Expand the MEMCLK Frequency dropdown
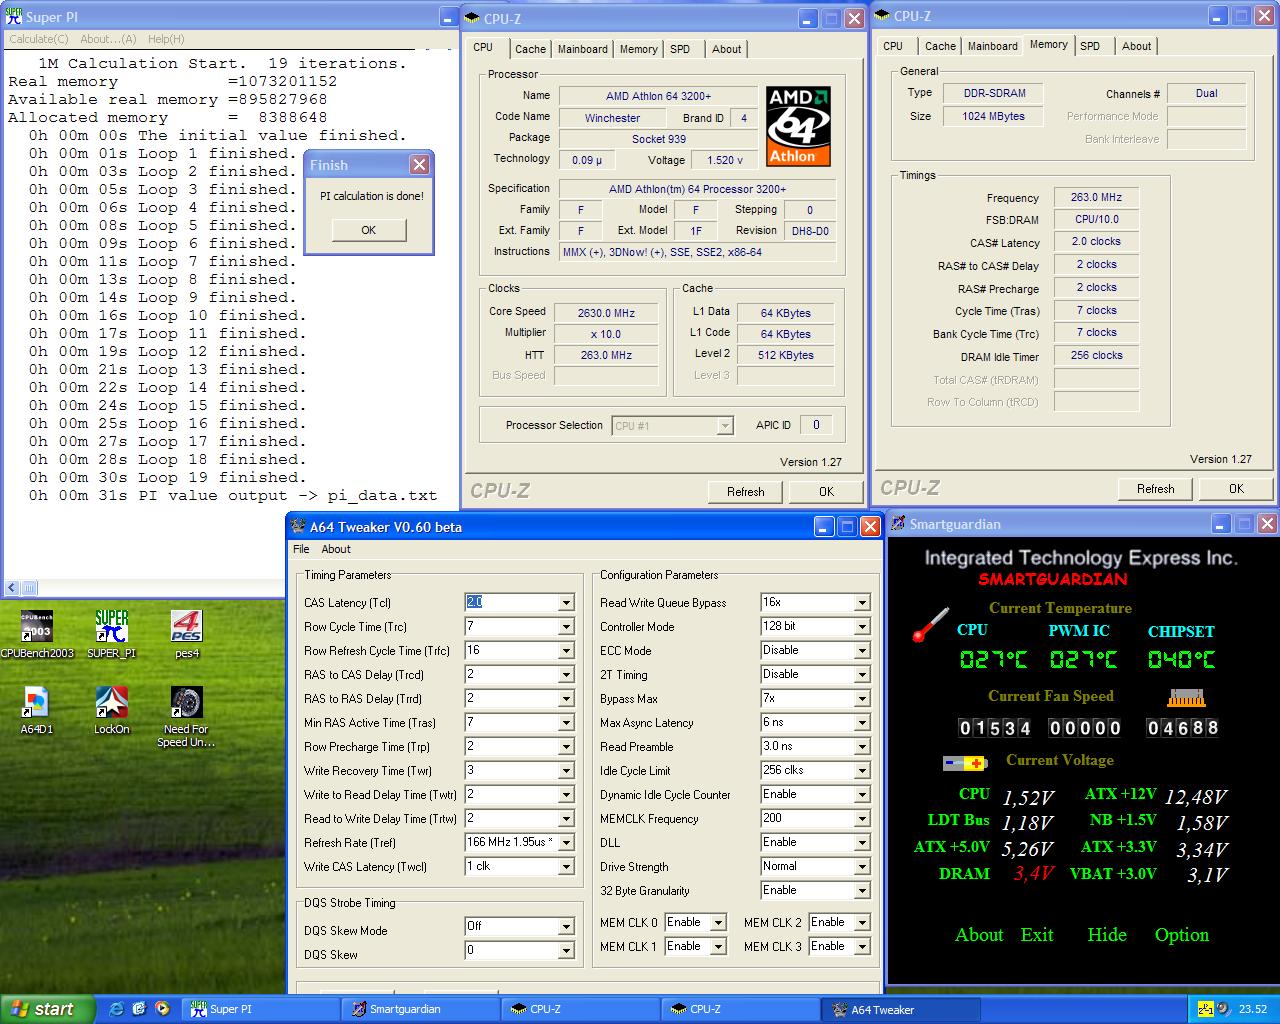Image resolution: width=1280 pixels, height=1024 pixels. [862, 819]
